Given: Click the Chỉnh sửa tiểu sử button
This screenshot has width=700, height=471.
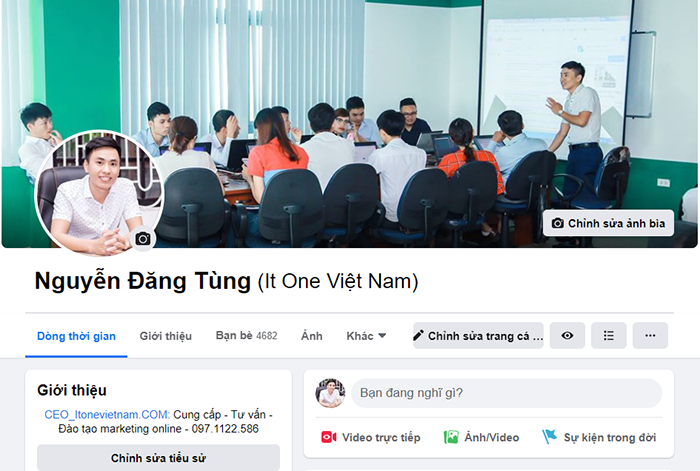Looking at the screenshot, I should 158,458.
